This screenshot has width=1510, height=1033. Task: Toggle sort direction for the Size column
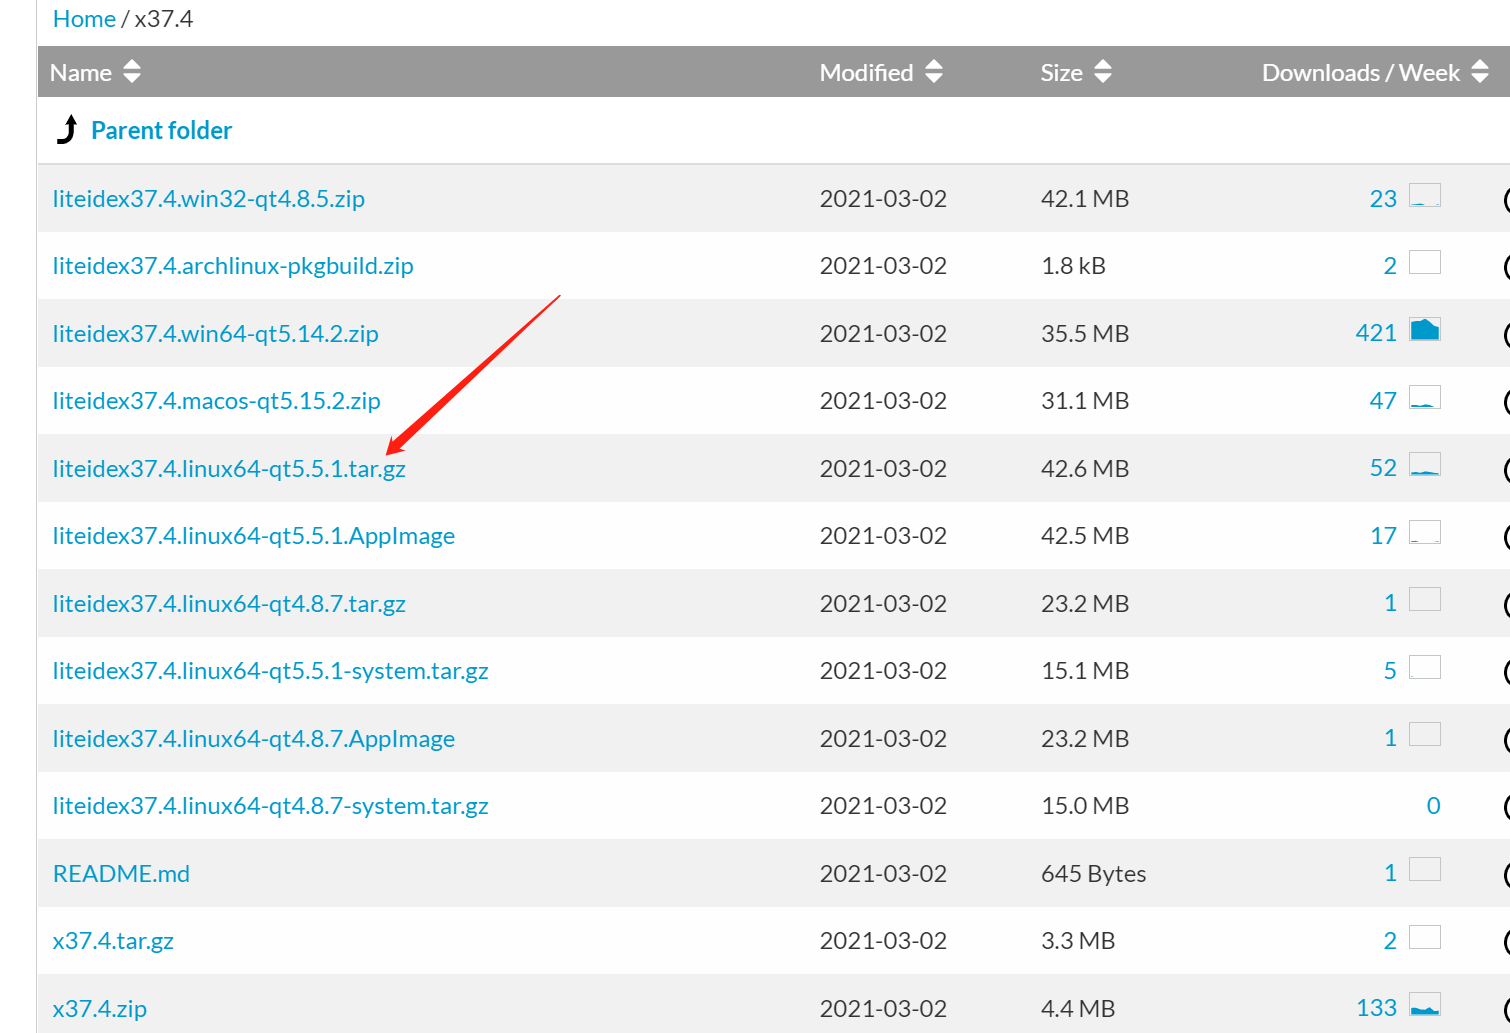(x=1104, y=71)
